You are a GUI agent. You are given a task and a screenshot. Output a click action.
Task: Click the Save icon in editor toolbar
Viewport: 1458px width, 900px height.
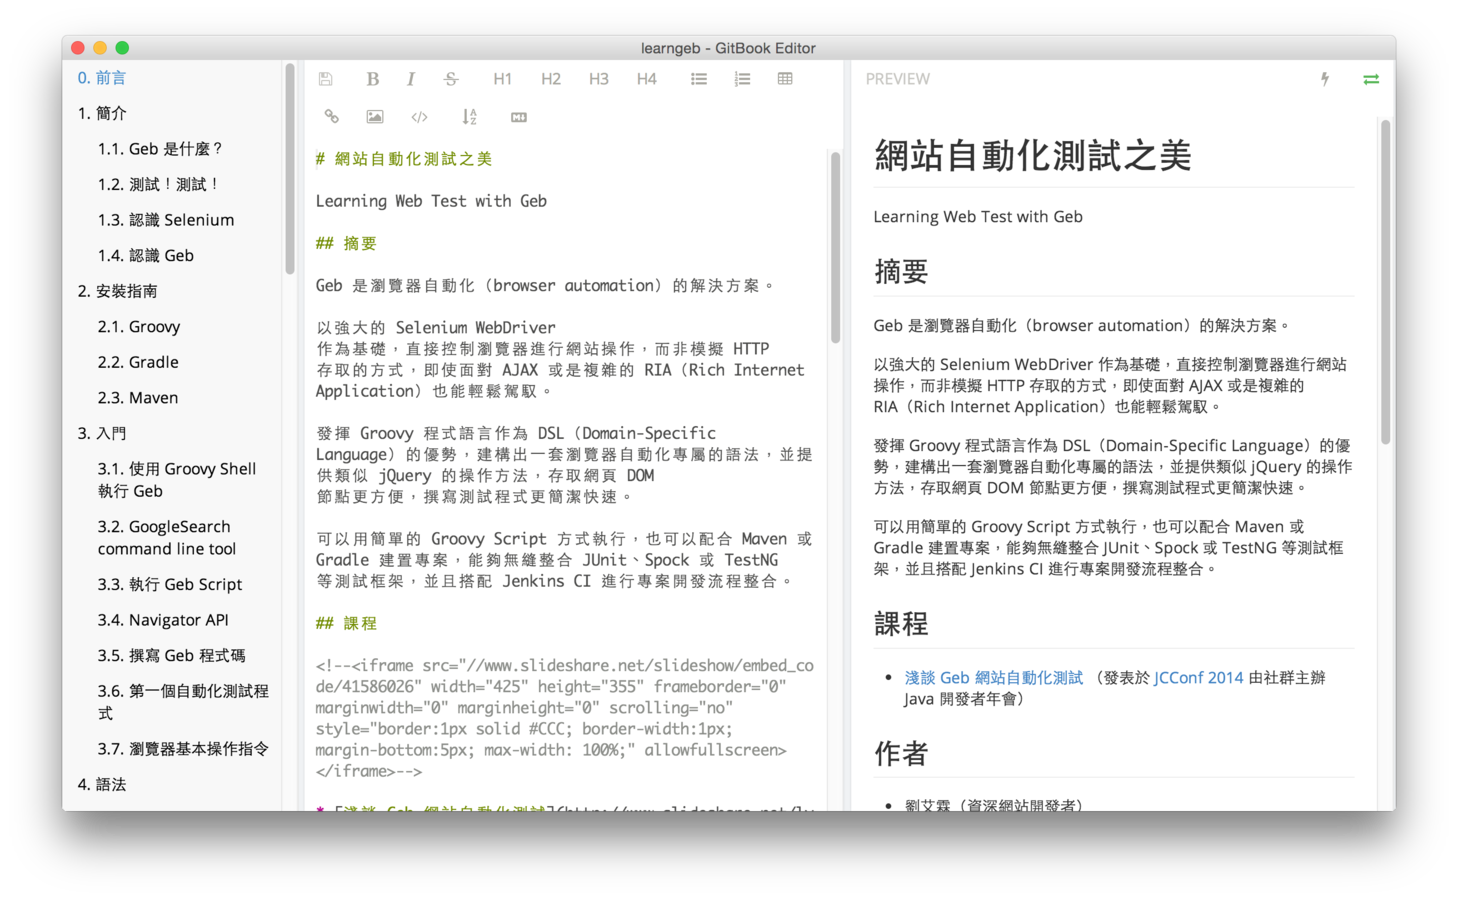(325, 79)
